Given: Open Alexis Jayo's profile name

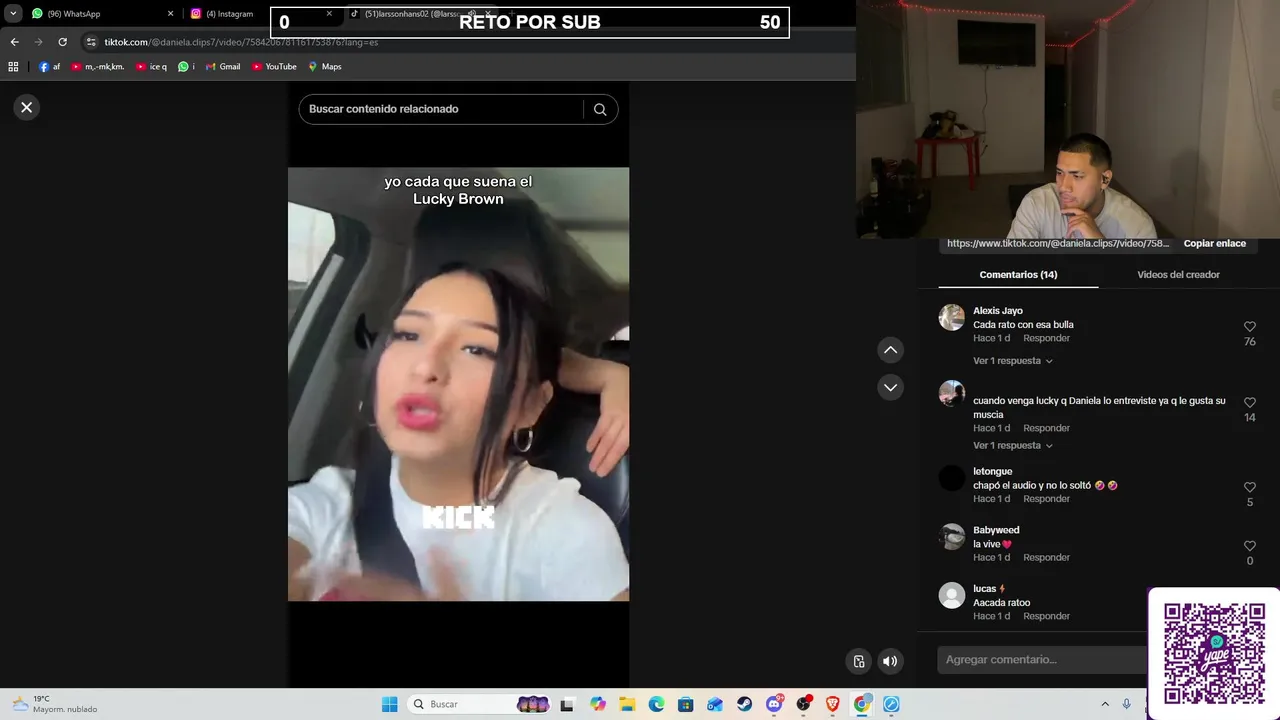Looking at the screenshot, I should coord(998,311).
